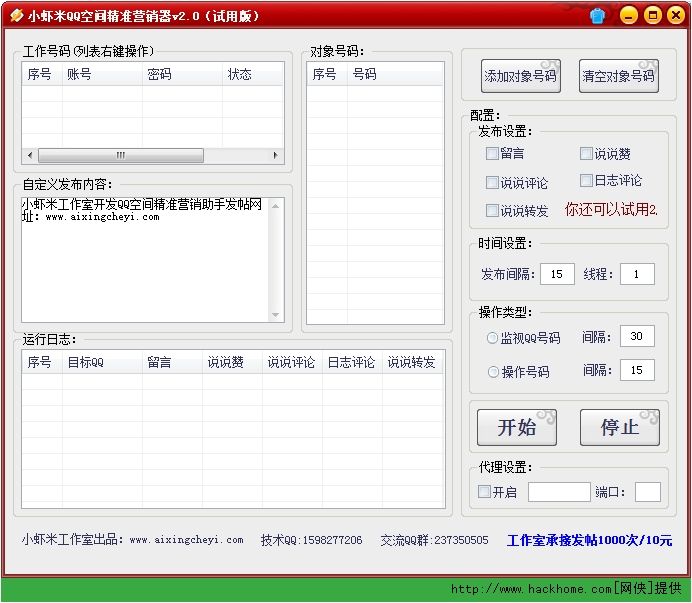Click the 端口 port input field

click(647, 492)
